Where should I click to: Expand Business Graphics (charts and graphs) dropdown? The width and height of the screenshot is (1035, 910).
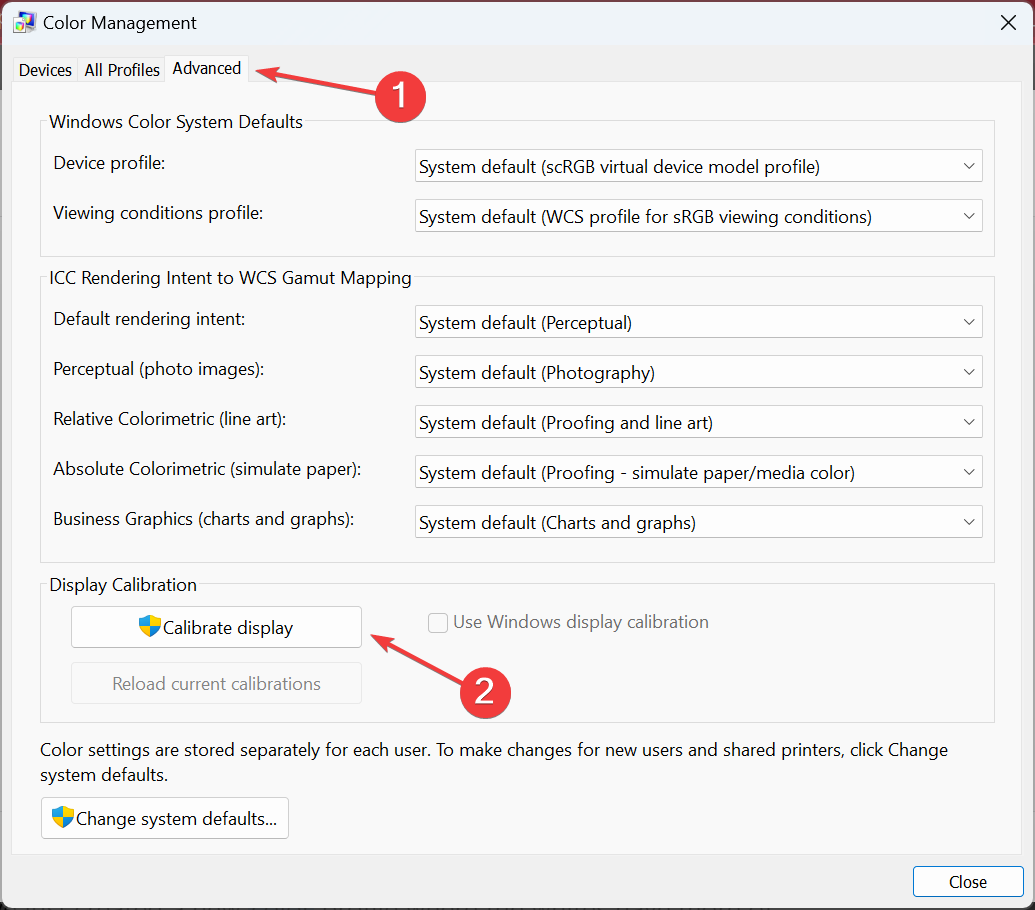(698, 522)
